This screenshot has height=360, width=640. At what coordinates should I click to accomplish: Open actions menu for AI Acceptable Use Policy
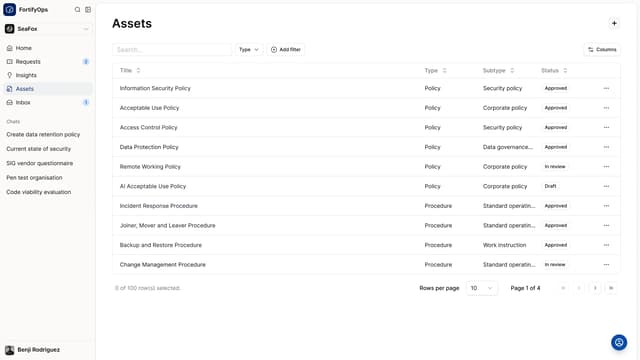point(606,186)
